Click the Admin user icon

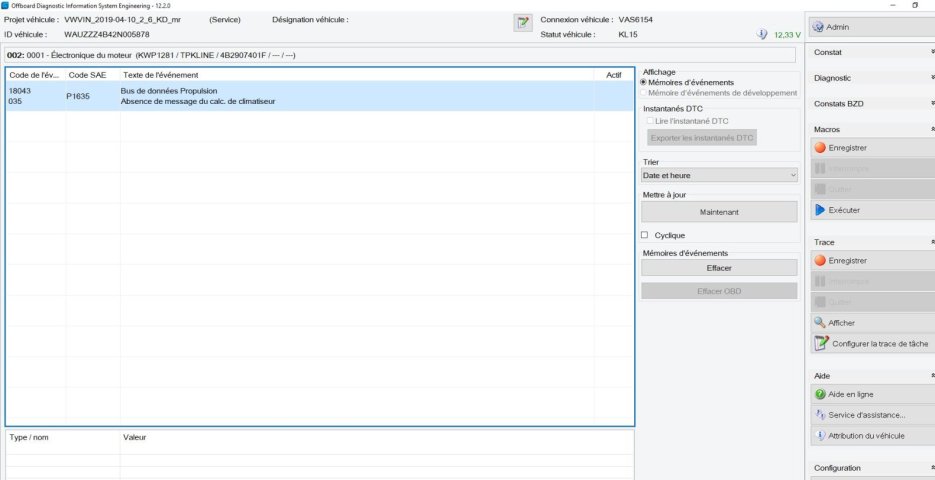coord(818,27)
